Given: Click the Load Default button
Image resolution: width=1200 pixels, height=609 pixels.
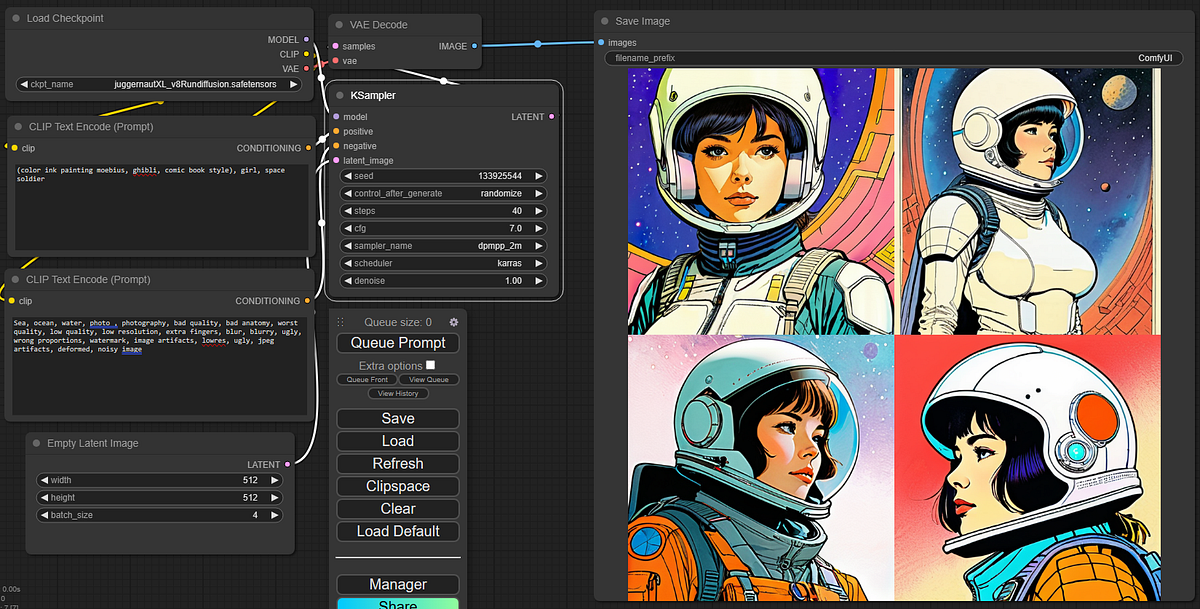Looking at the screenshot, I should click(x=397, y=531).
